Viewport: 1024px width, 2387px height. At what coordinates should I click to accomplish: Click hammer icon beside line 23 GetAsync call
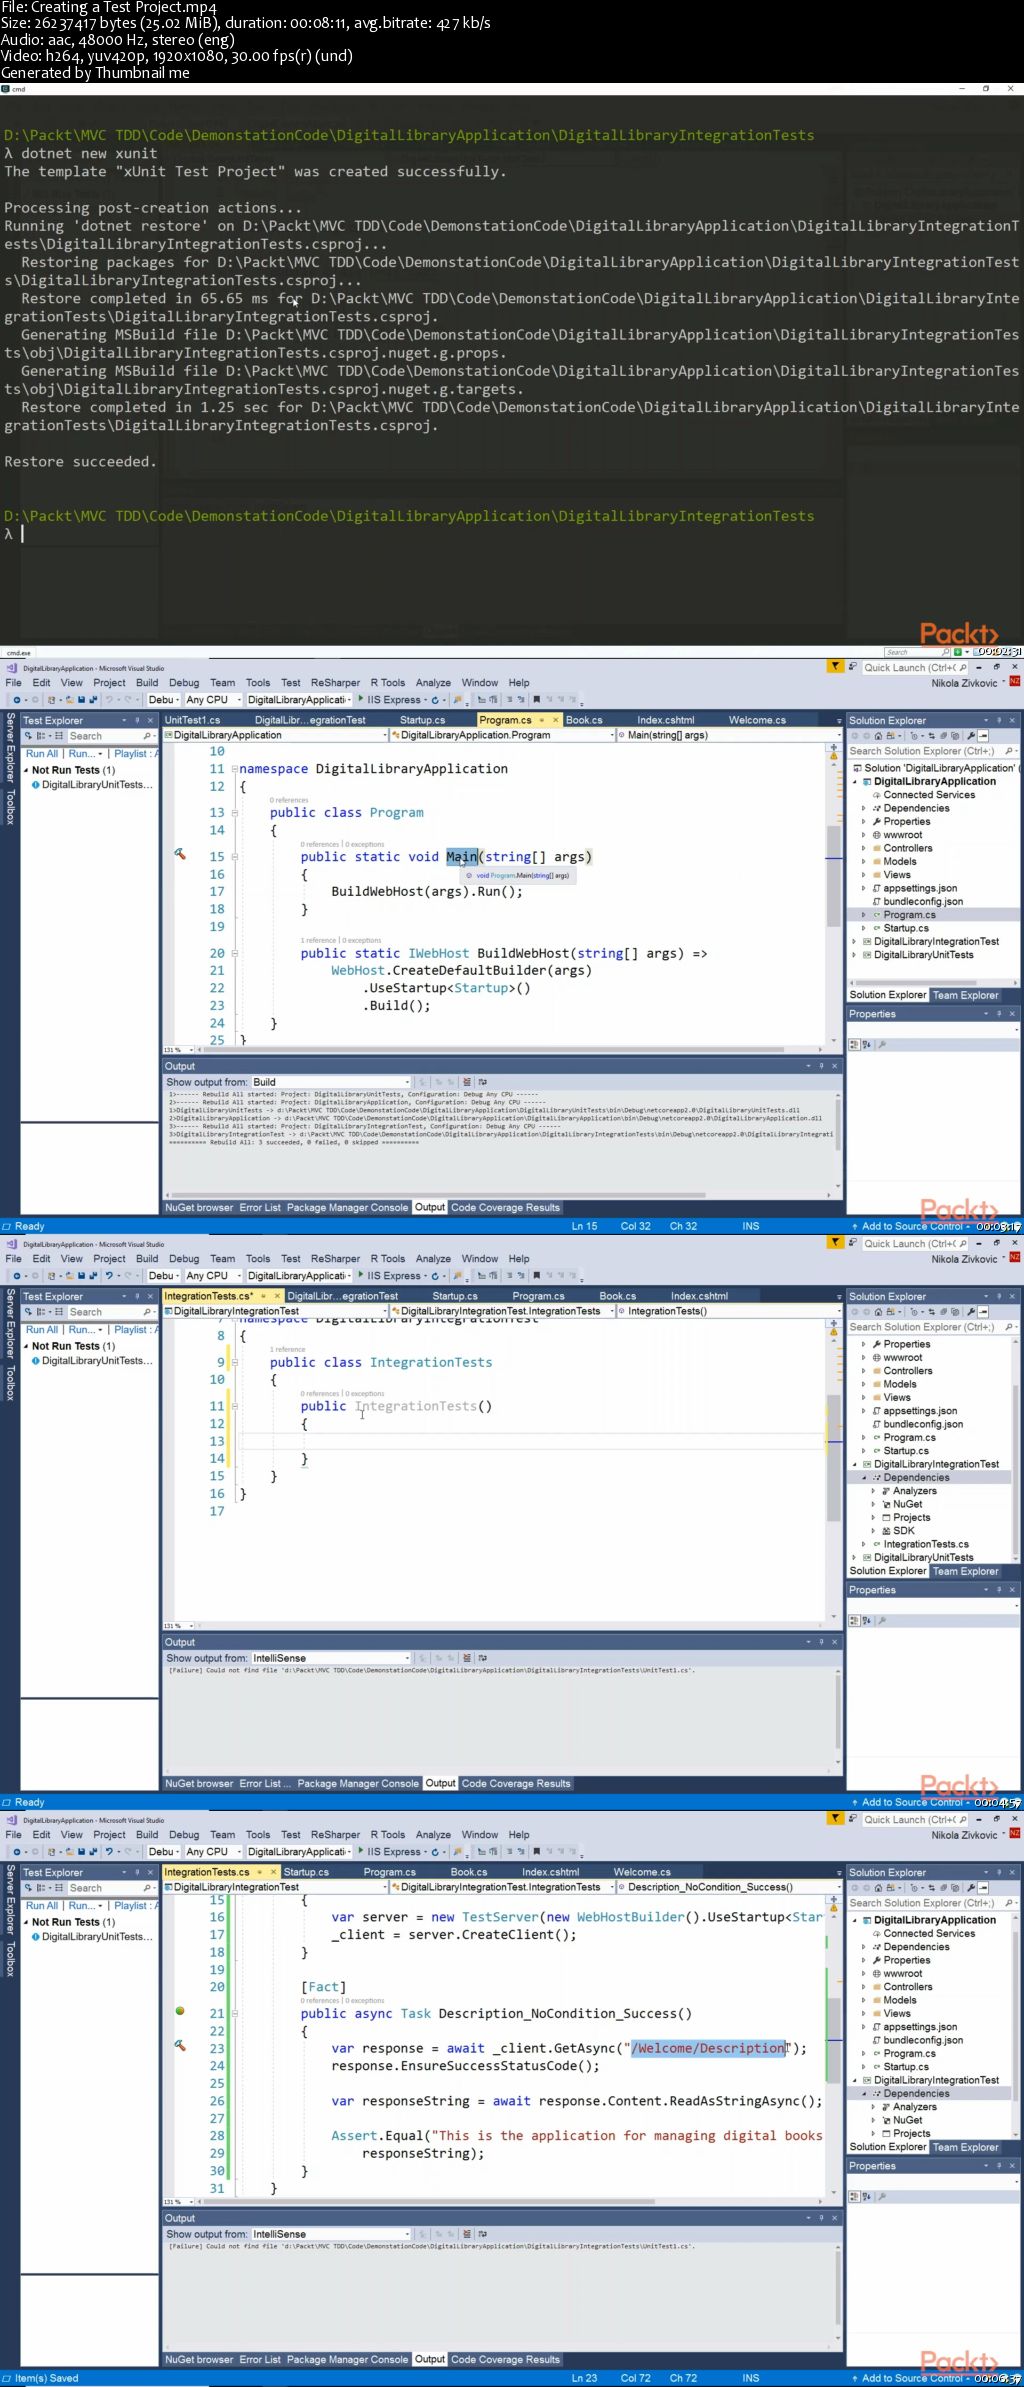pos(180,2045)
